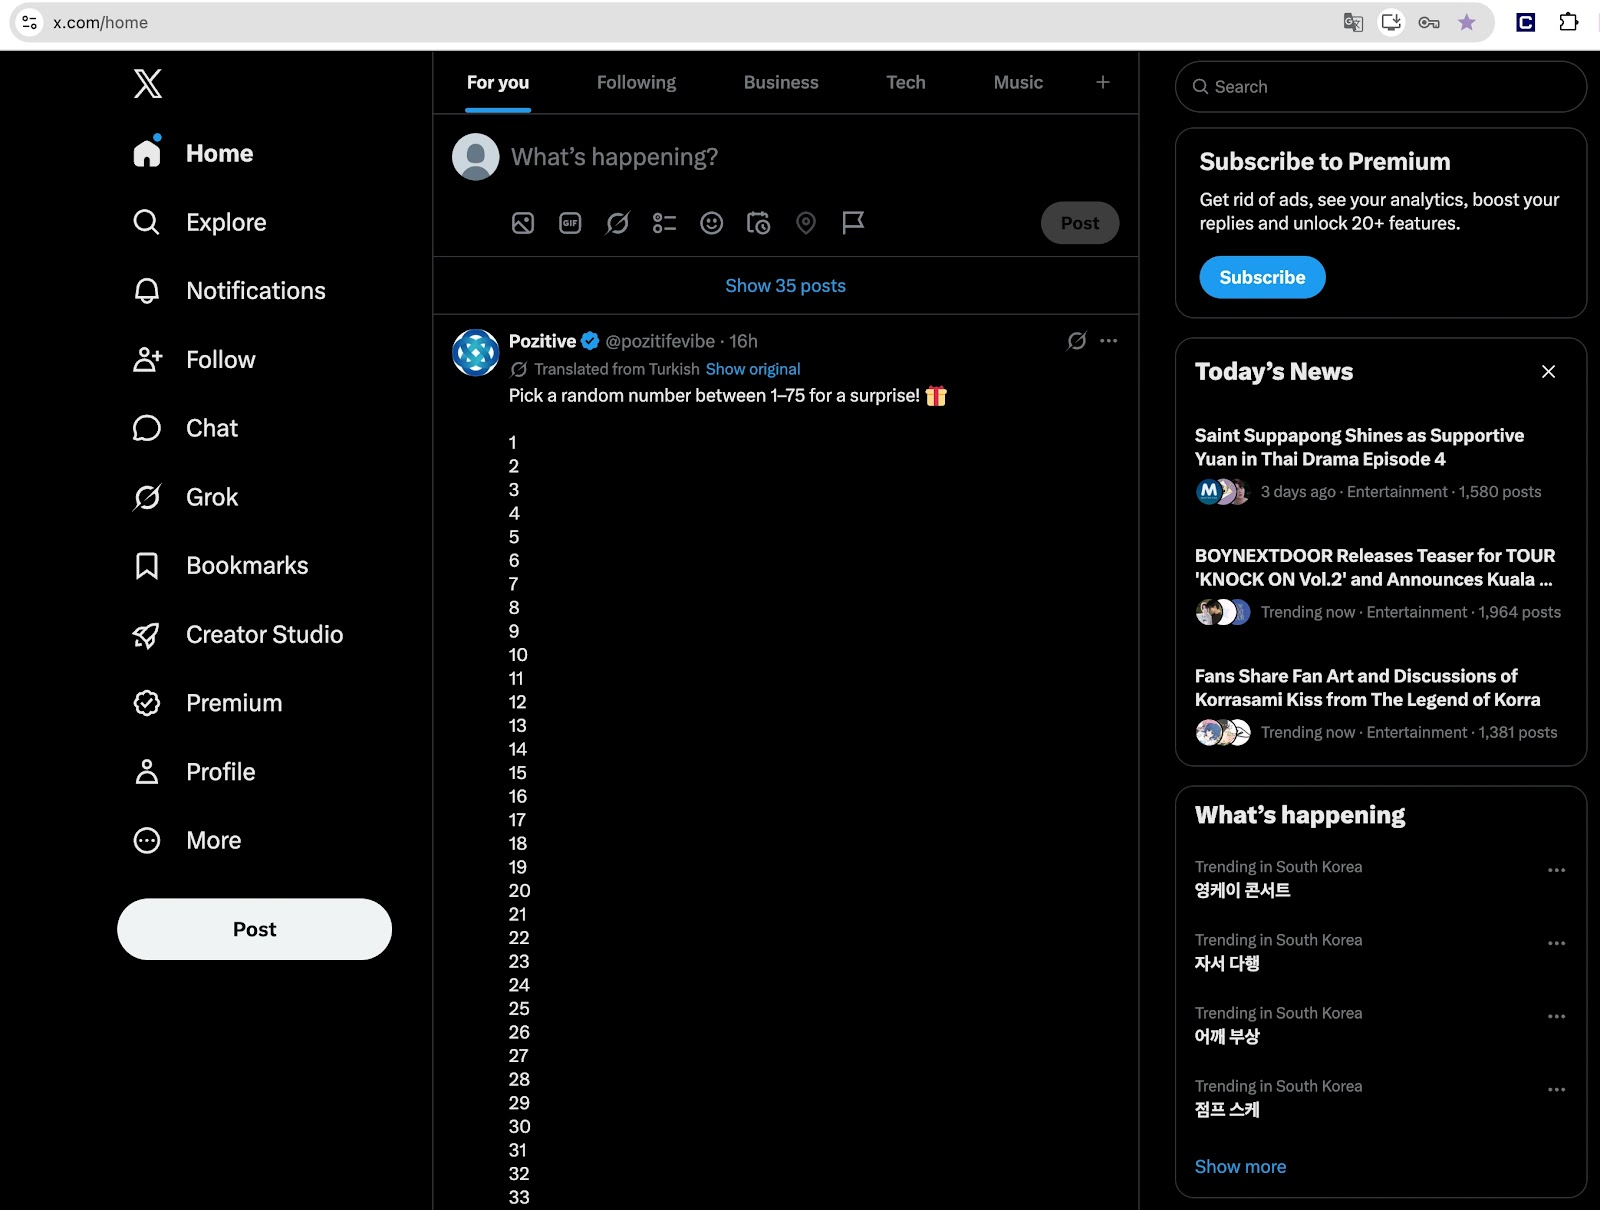Viewport: 1600px width, 1210px height.
Task: Open Pozitive profile avatar
Action: pyautogui.click(x=476, y=353)
